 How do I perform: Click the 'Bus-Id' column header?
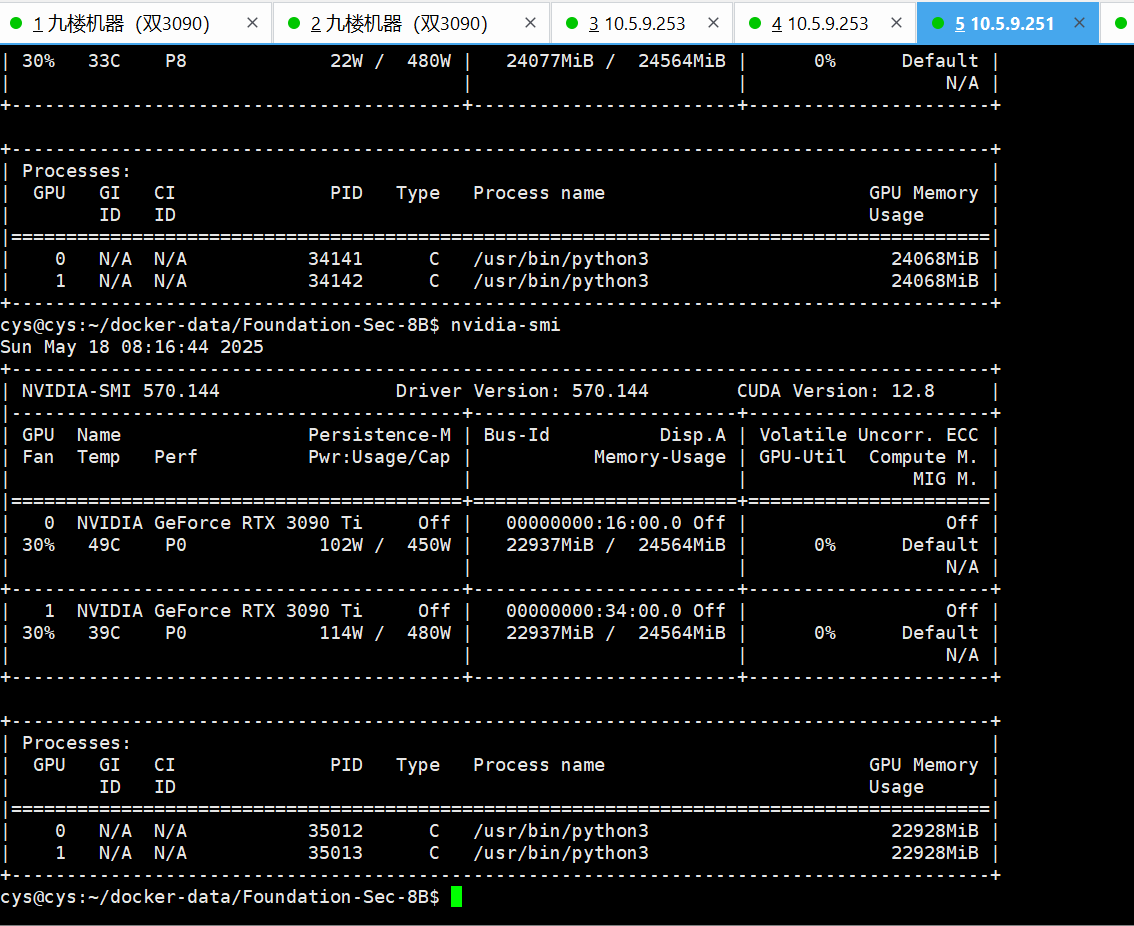click(516, 435)
